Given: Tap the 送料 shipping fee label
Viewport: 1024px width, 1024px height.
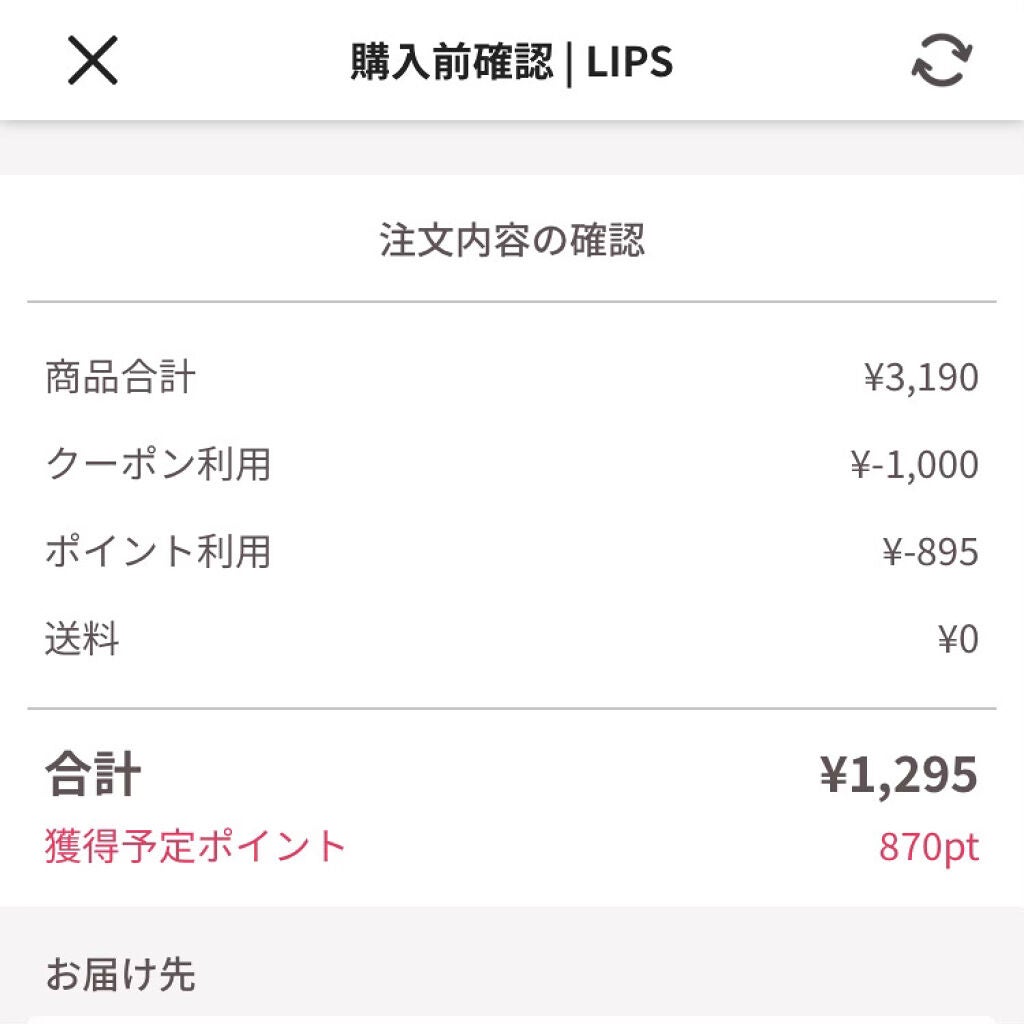Looking at the screenshot, I should pyautogui.click(x=82, y=639).
